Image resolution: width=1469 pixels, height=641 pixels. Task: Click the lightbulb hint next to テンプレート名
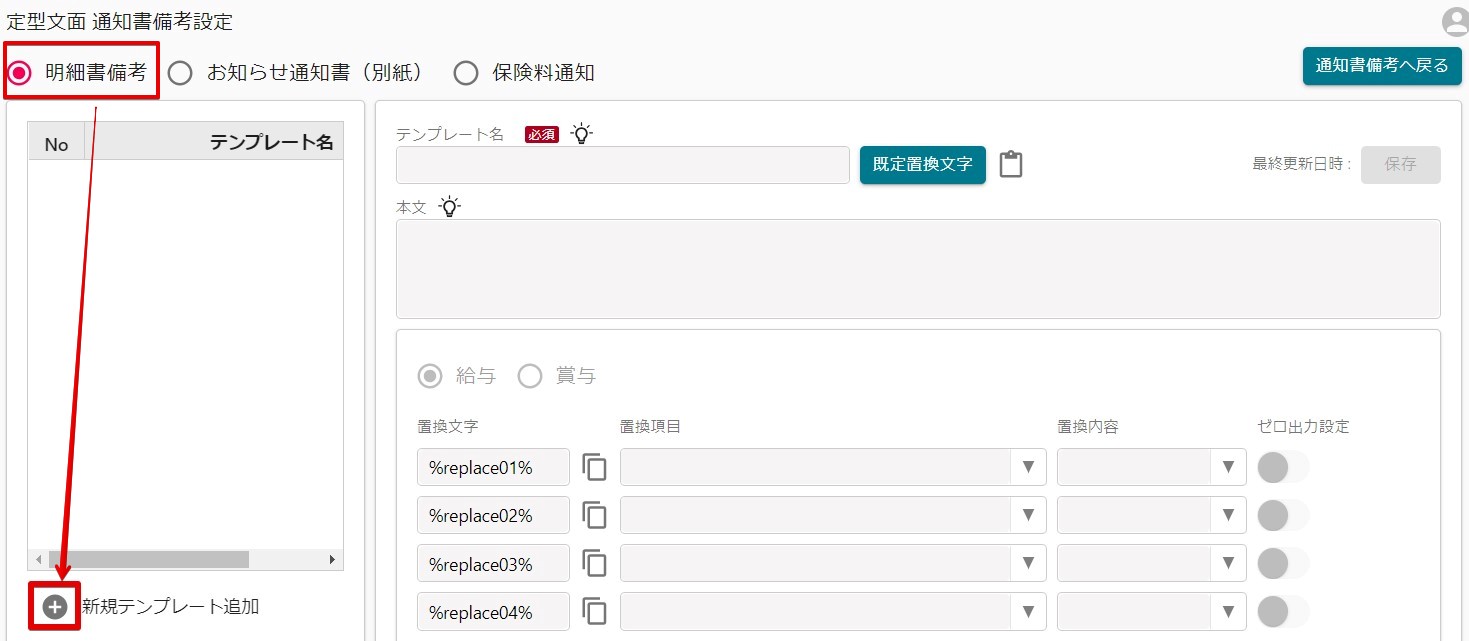(581, 133)
